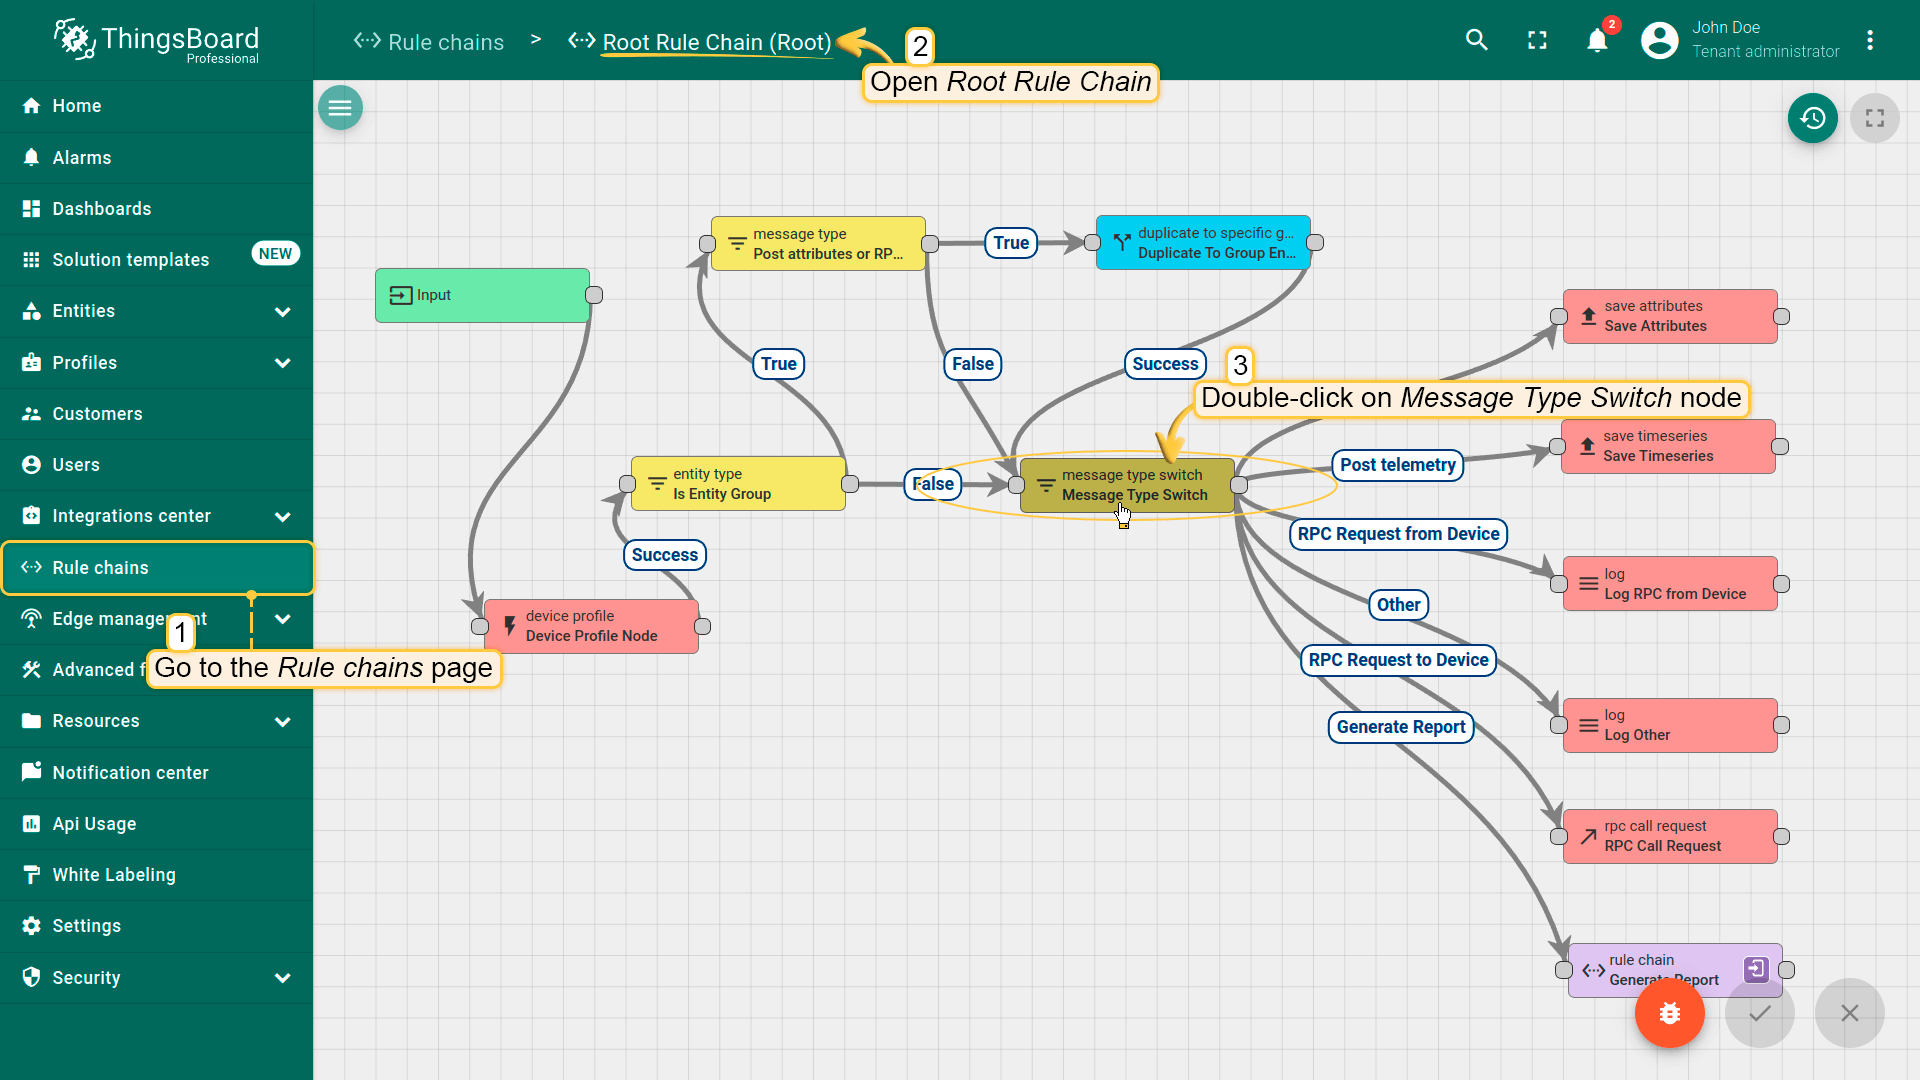This screenshot has height=1080, width=1920.
Task: Click the search icon in top bar
Action: [1477, 40]
